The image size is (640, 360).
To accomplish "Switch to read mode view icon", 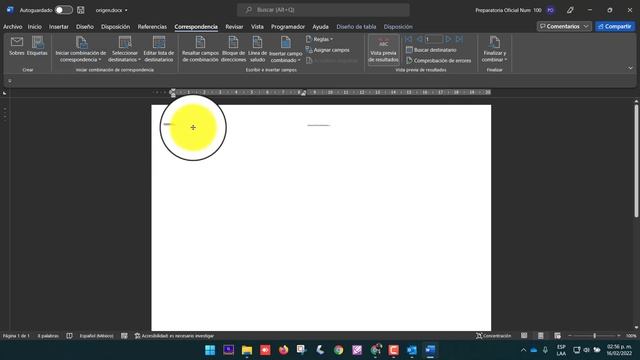I will [524, 336].
